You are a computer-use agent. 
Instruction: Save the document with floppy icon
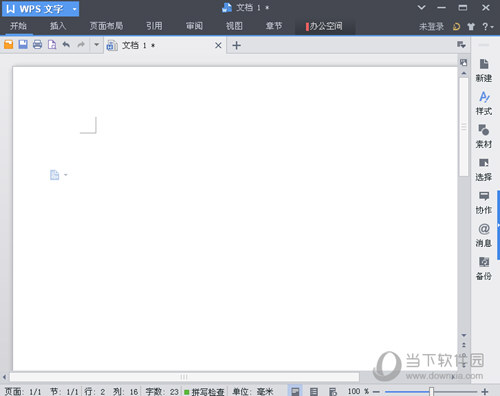[23, 44]
